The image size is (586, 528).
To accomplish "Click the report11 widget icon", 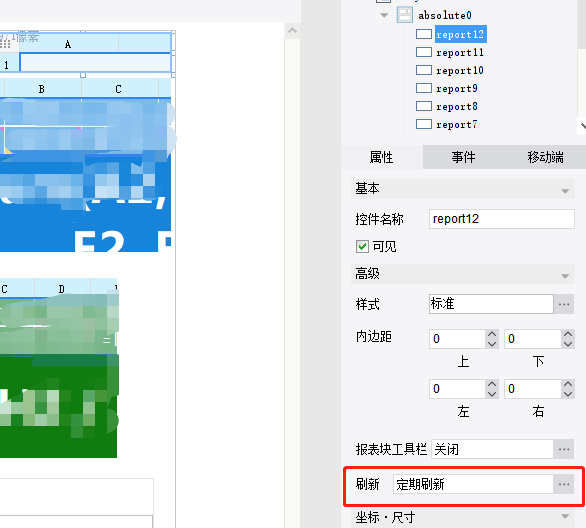I will click(x=424, y=52).
